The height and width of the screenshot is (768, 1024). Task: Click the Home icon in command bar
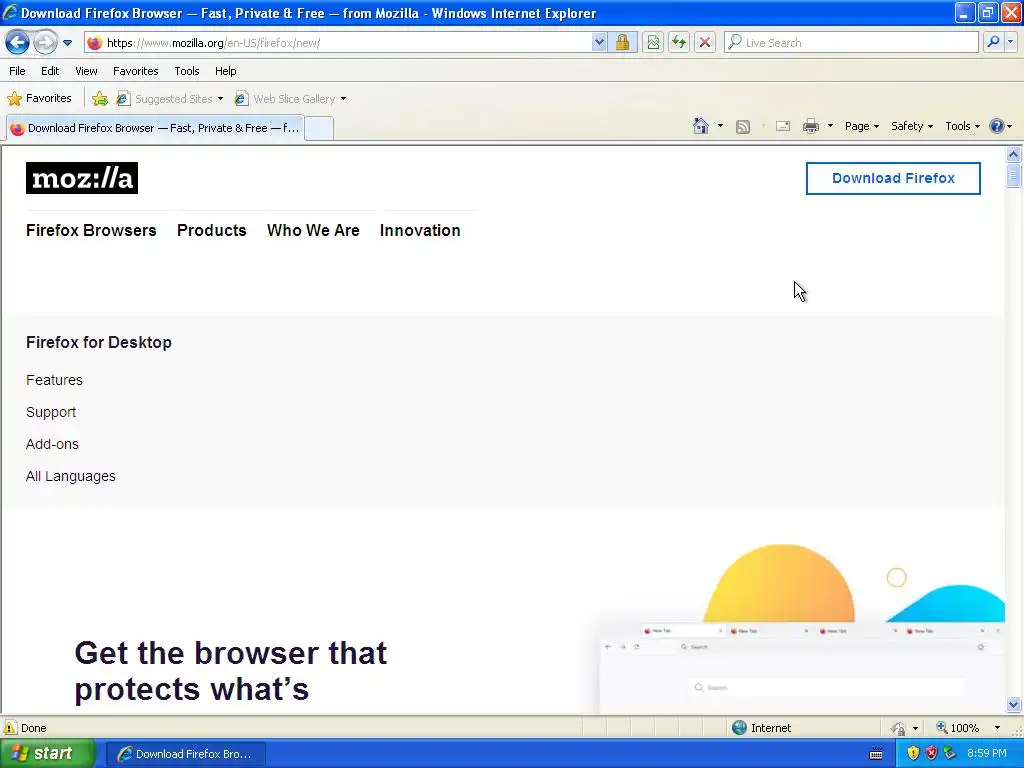[701, 126]
